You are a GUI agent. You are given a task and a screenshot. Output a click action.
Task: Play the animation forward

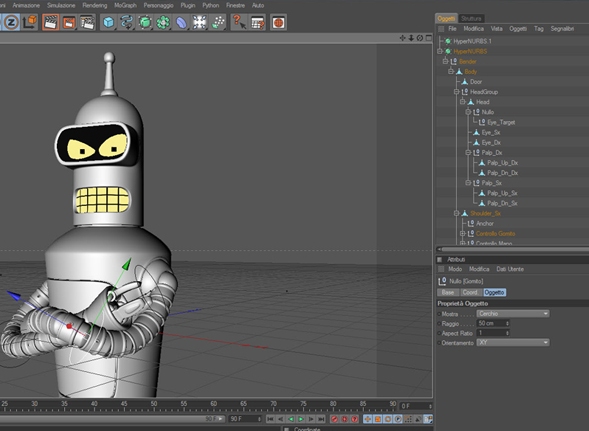click(301, 419)
